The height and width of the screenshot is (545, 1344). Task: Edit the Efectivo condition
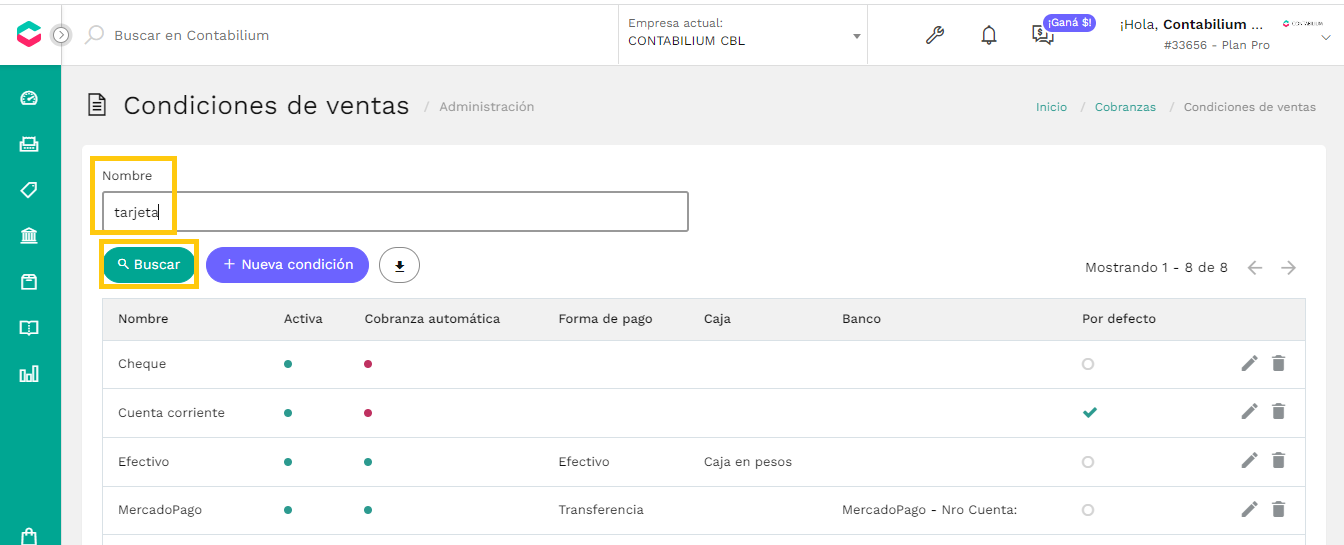(x=1249, y=460)
